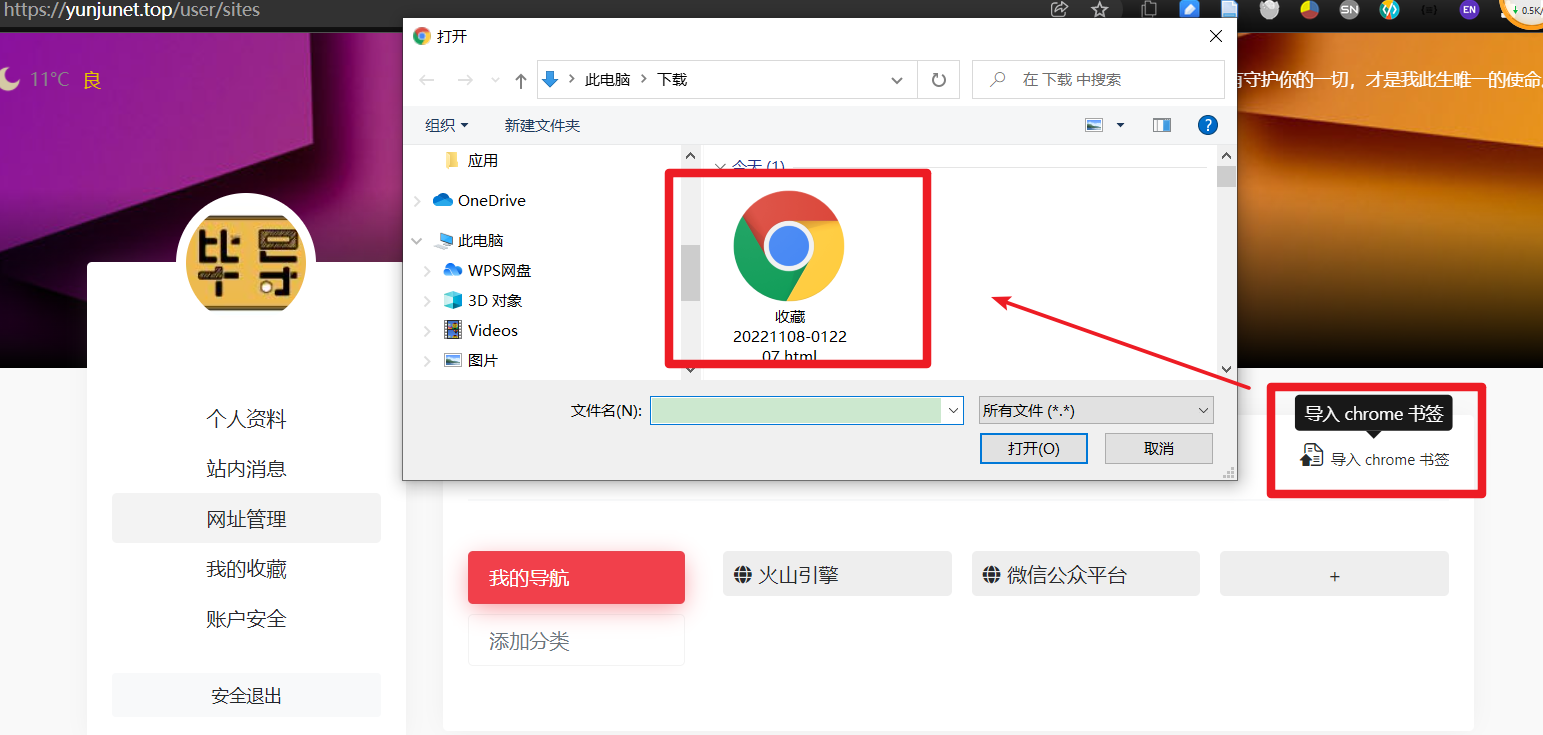
Task: Click the blue pen extension icon
Action: tap(1190, 10)
